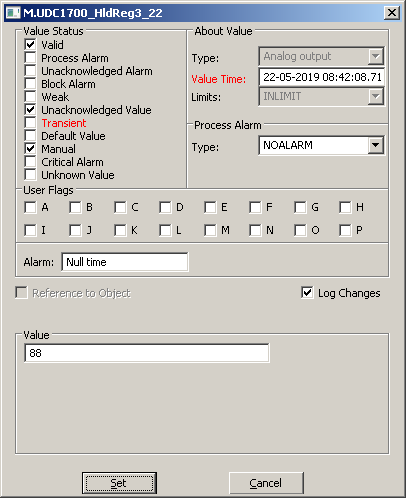Image resolution: width=406 pixels, height=498 pixels.
Task: Check user flag A
Action: tap(30, 207)
